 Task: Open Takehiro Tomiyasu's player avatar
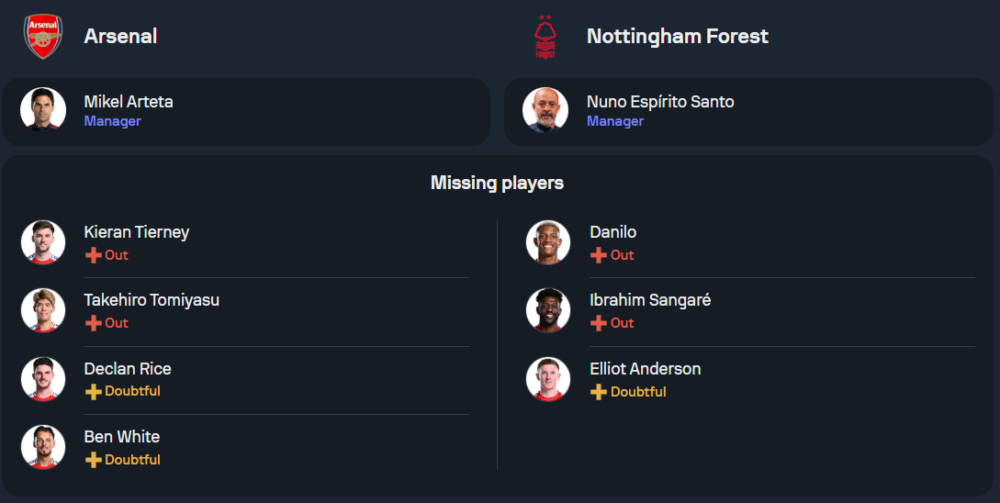[43, 310]
